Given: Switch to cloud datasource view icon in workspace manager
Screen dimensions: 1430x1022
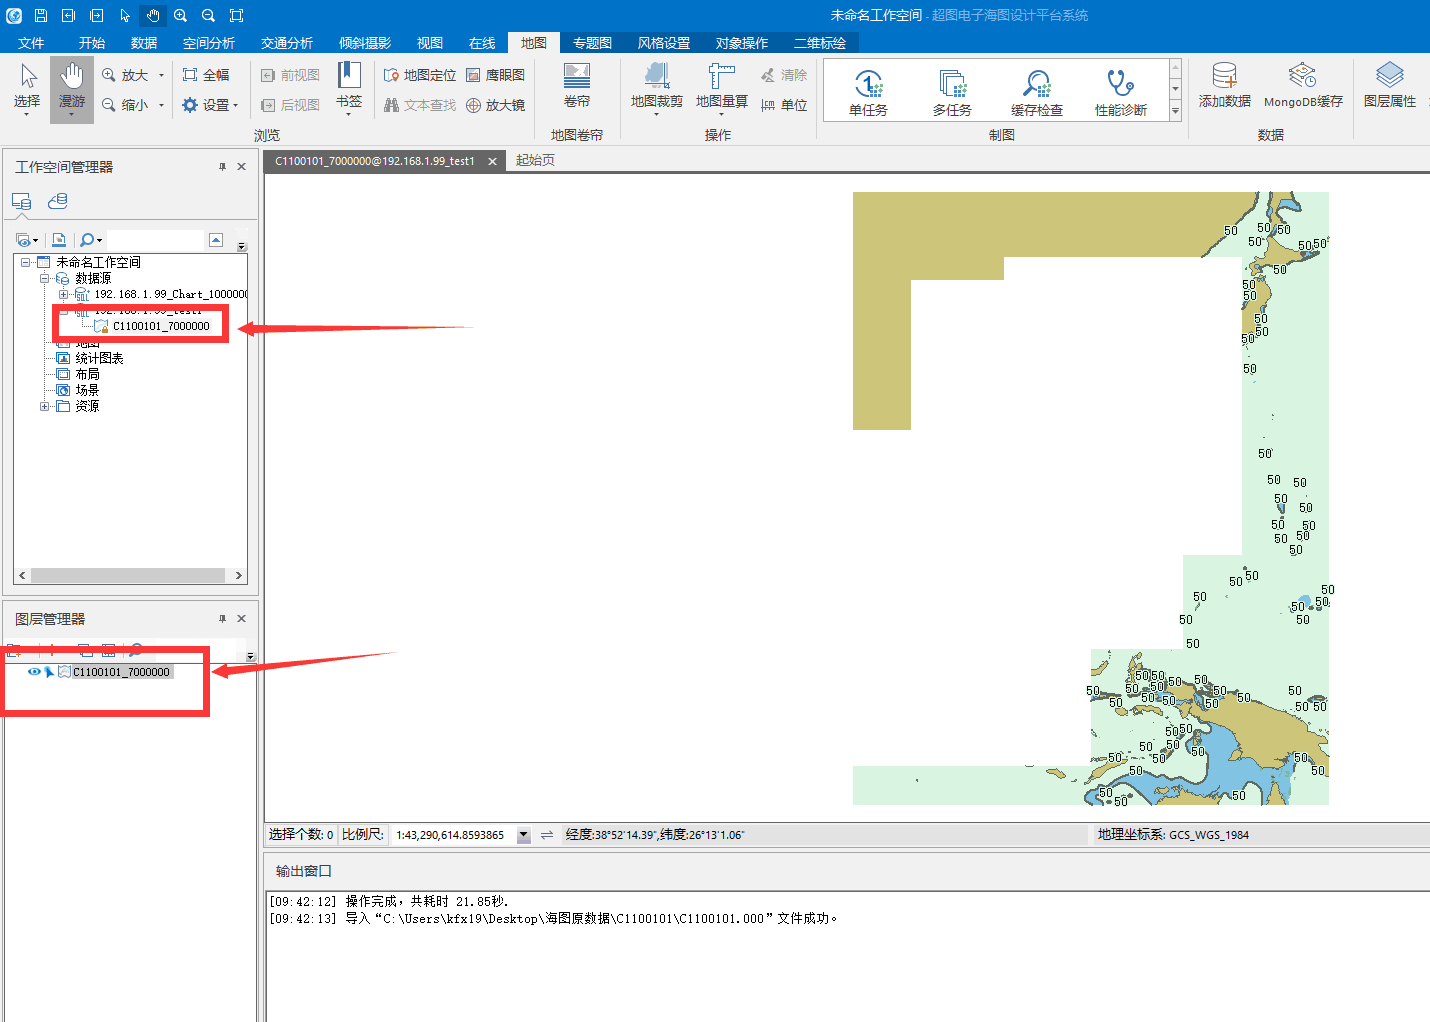Looking at the screenshot, I should (58, 201).
